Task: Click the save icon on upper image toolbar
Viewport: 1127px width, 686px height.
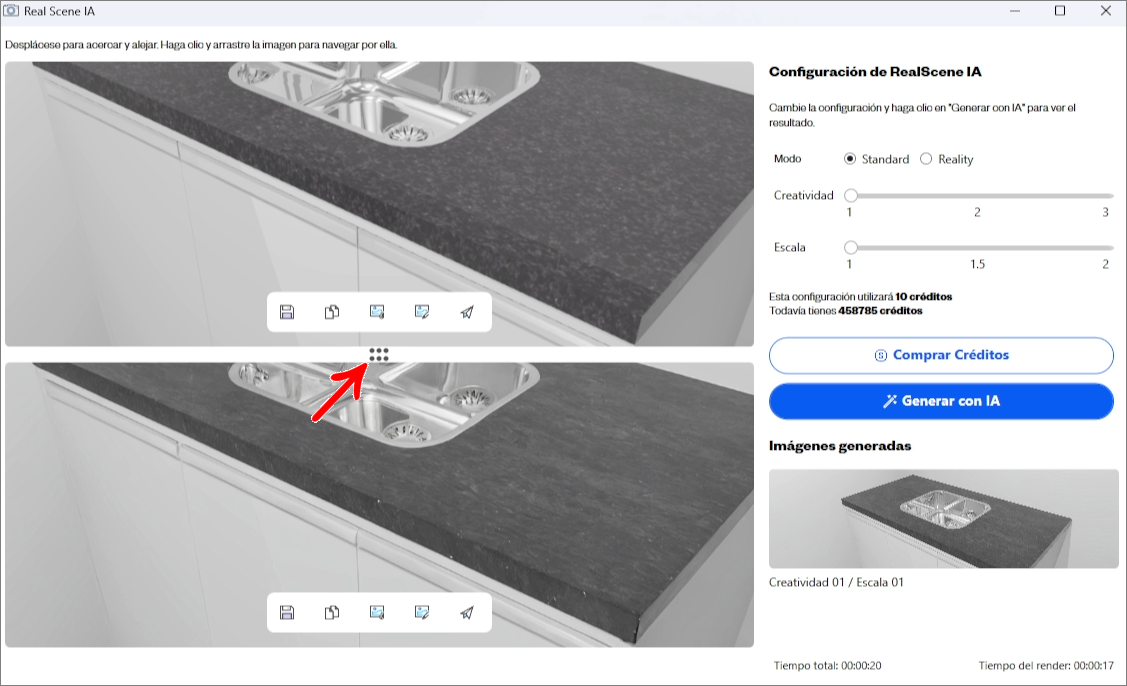Action: point(287,312)
